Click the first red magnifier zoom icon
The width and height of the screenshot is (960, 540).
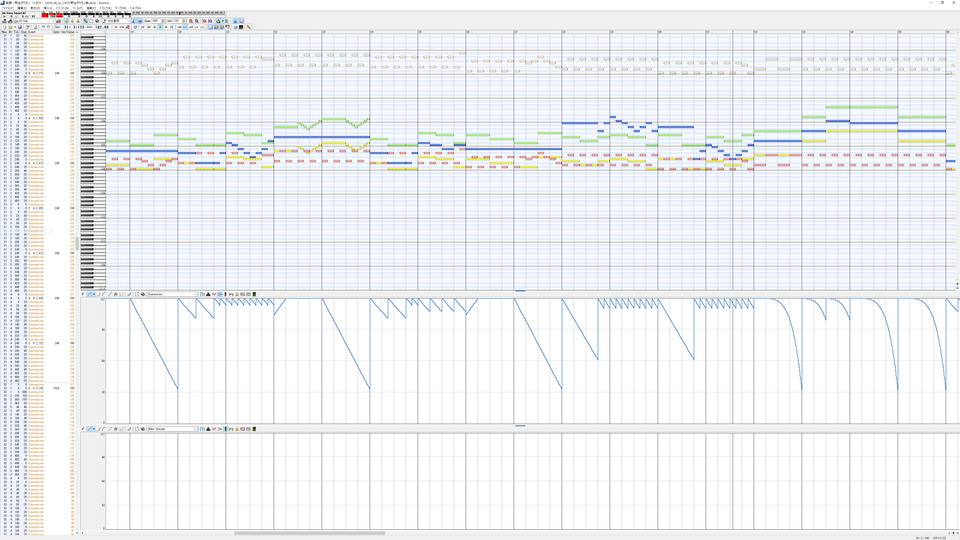tap(190, 21)
